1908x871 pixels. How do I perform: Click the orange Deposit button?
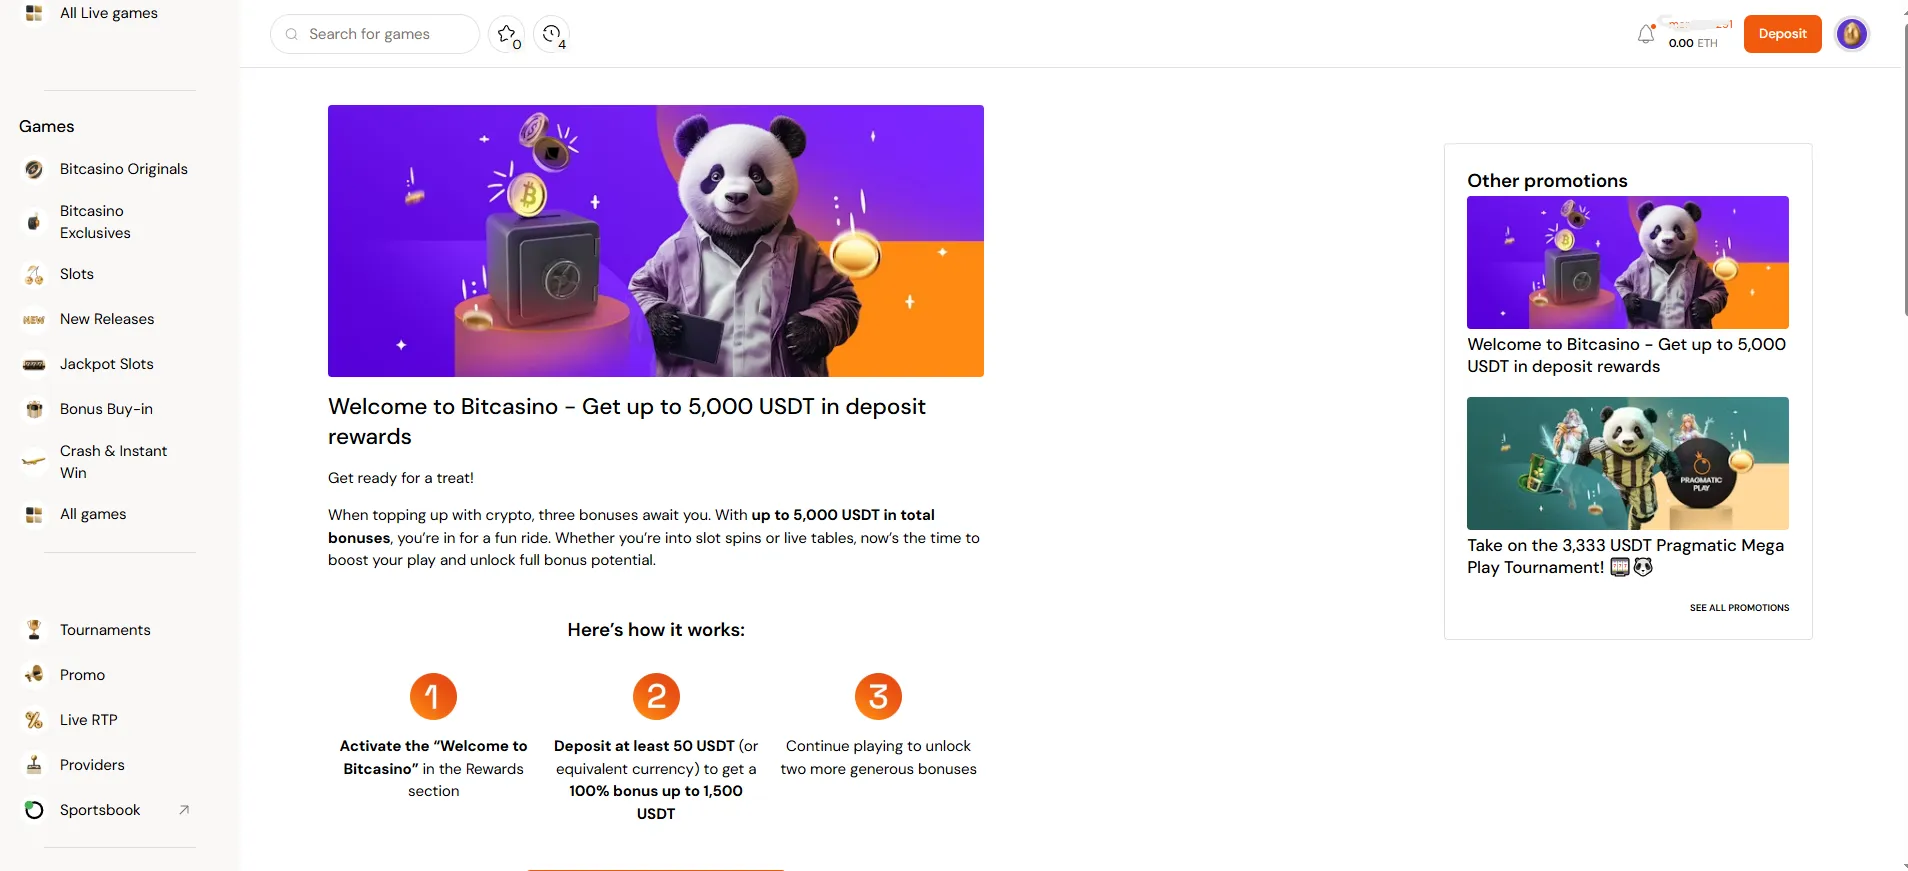coord(1782,34)
